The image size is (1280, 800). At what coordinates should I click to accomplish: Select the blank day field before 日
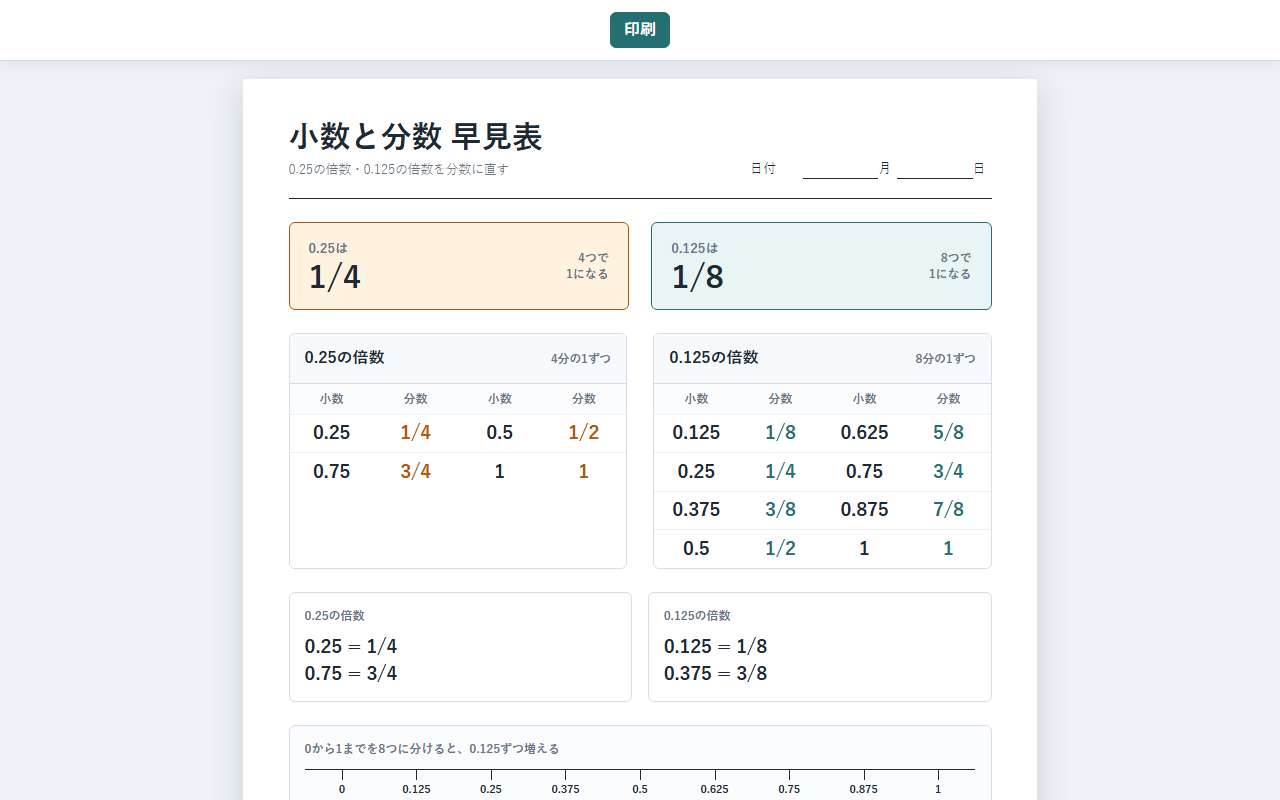pyautogui.click(x=935, y=169)
